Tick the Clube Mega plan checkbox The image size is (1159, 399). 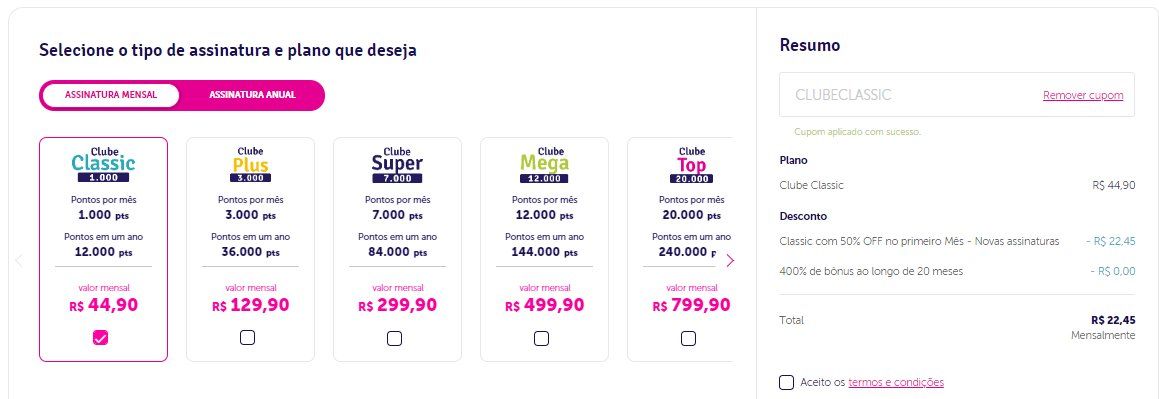(x=542, y=338)
